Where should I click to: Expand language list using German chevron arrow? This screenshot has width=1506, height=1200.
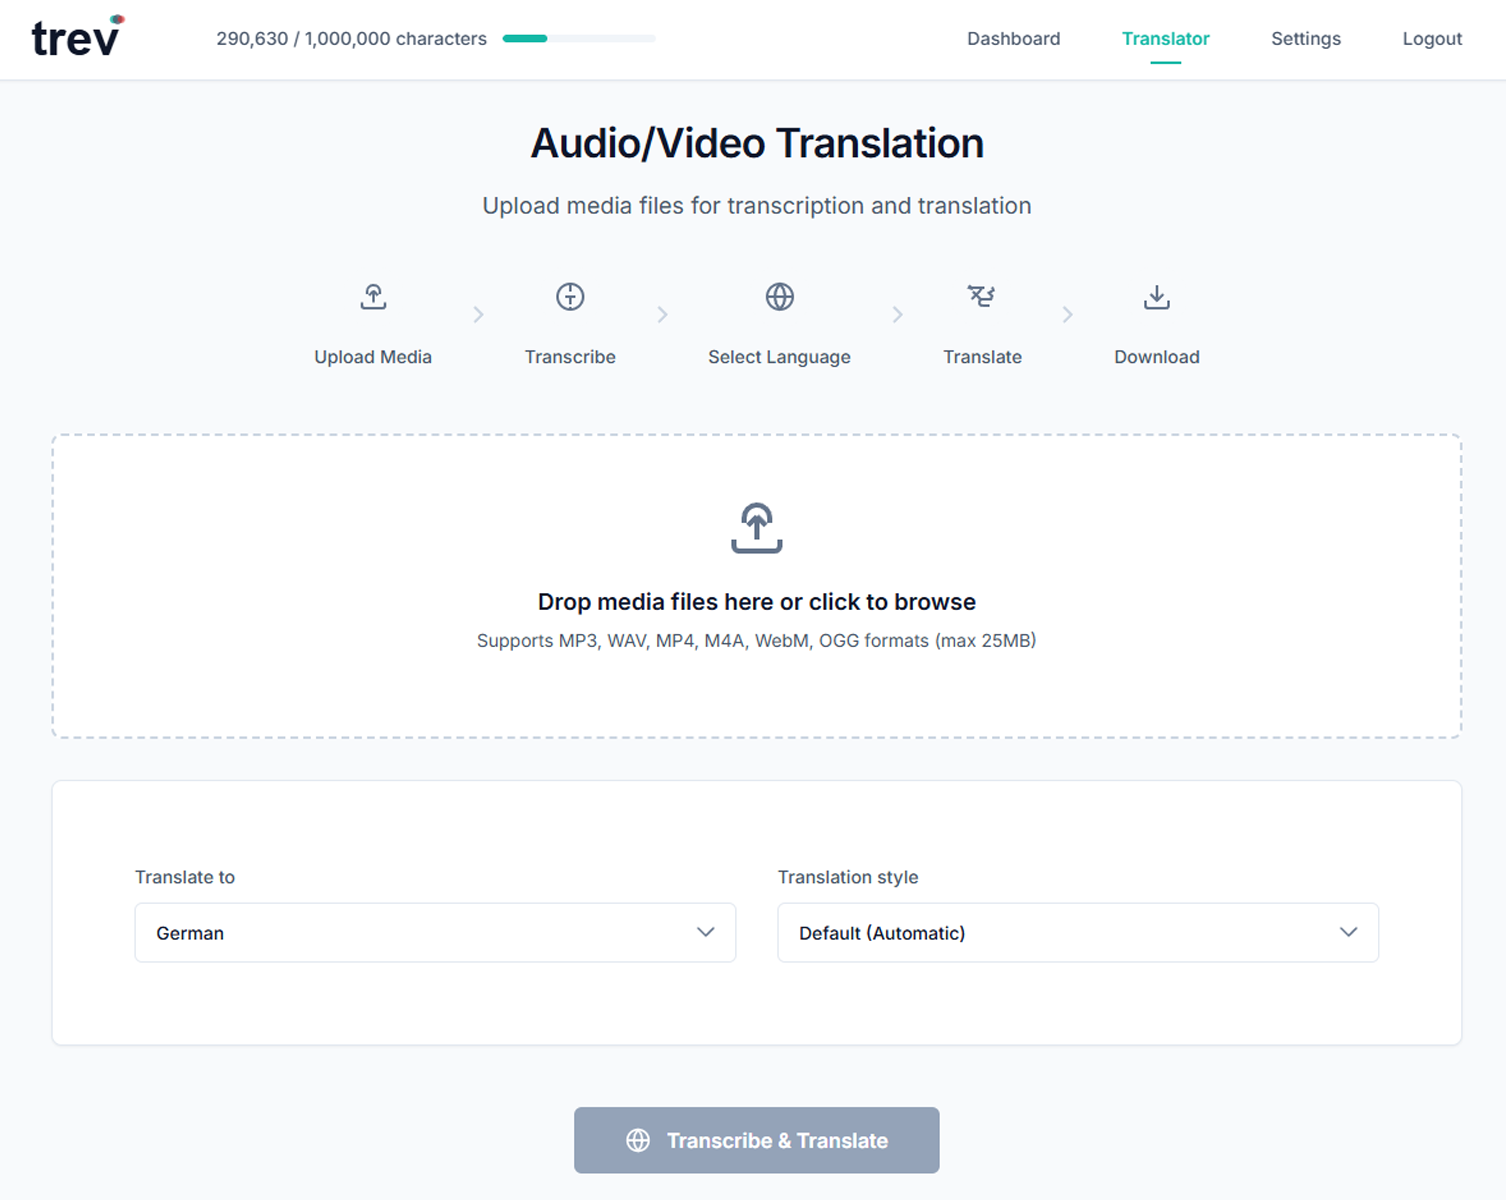(x=705, y=932)
